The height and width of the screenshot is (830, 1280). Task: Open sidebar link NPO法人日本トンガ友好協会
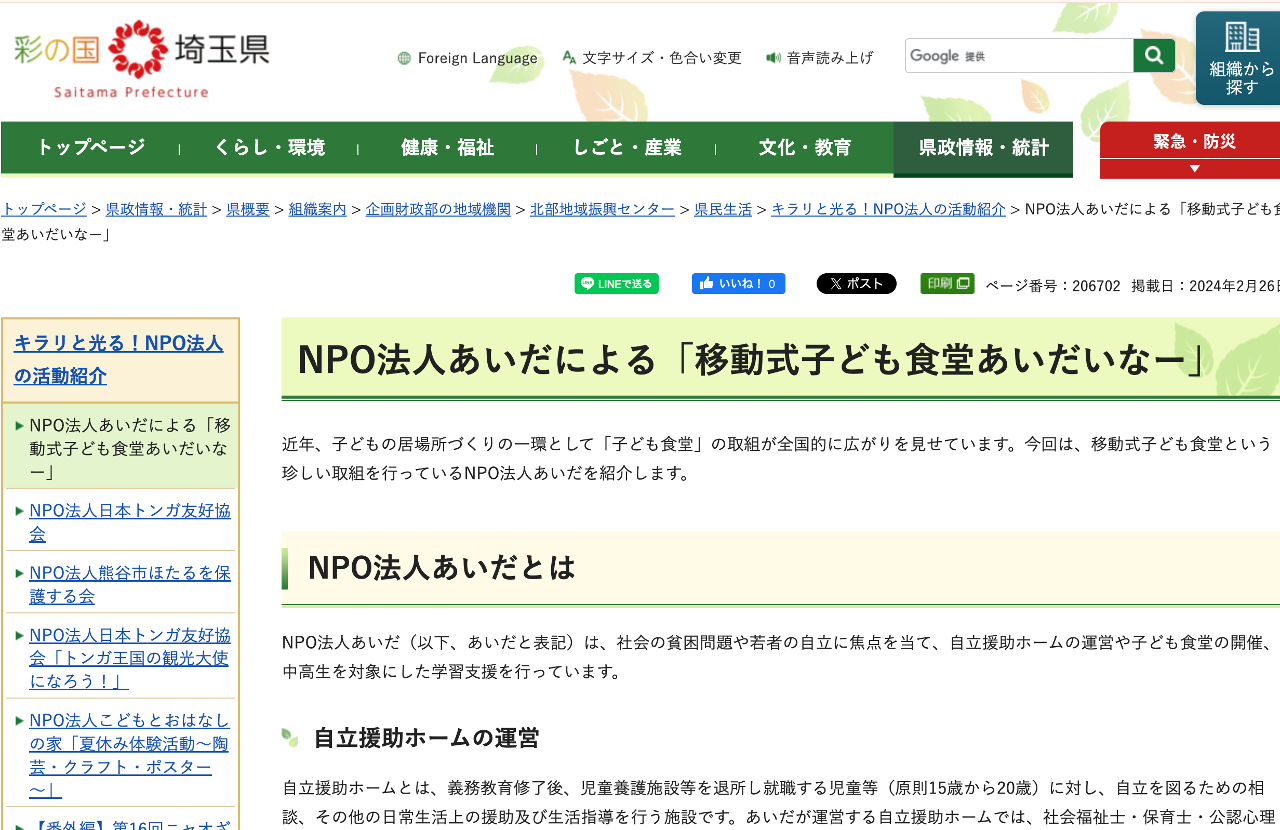pyautogui.click(x=130, y=522)
